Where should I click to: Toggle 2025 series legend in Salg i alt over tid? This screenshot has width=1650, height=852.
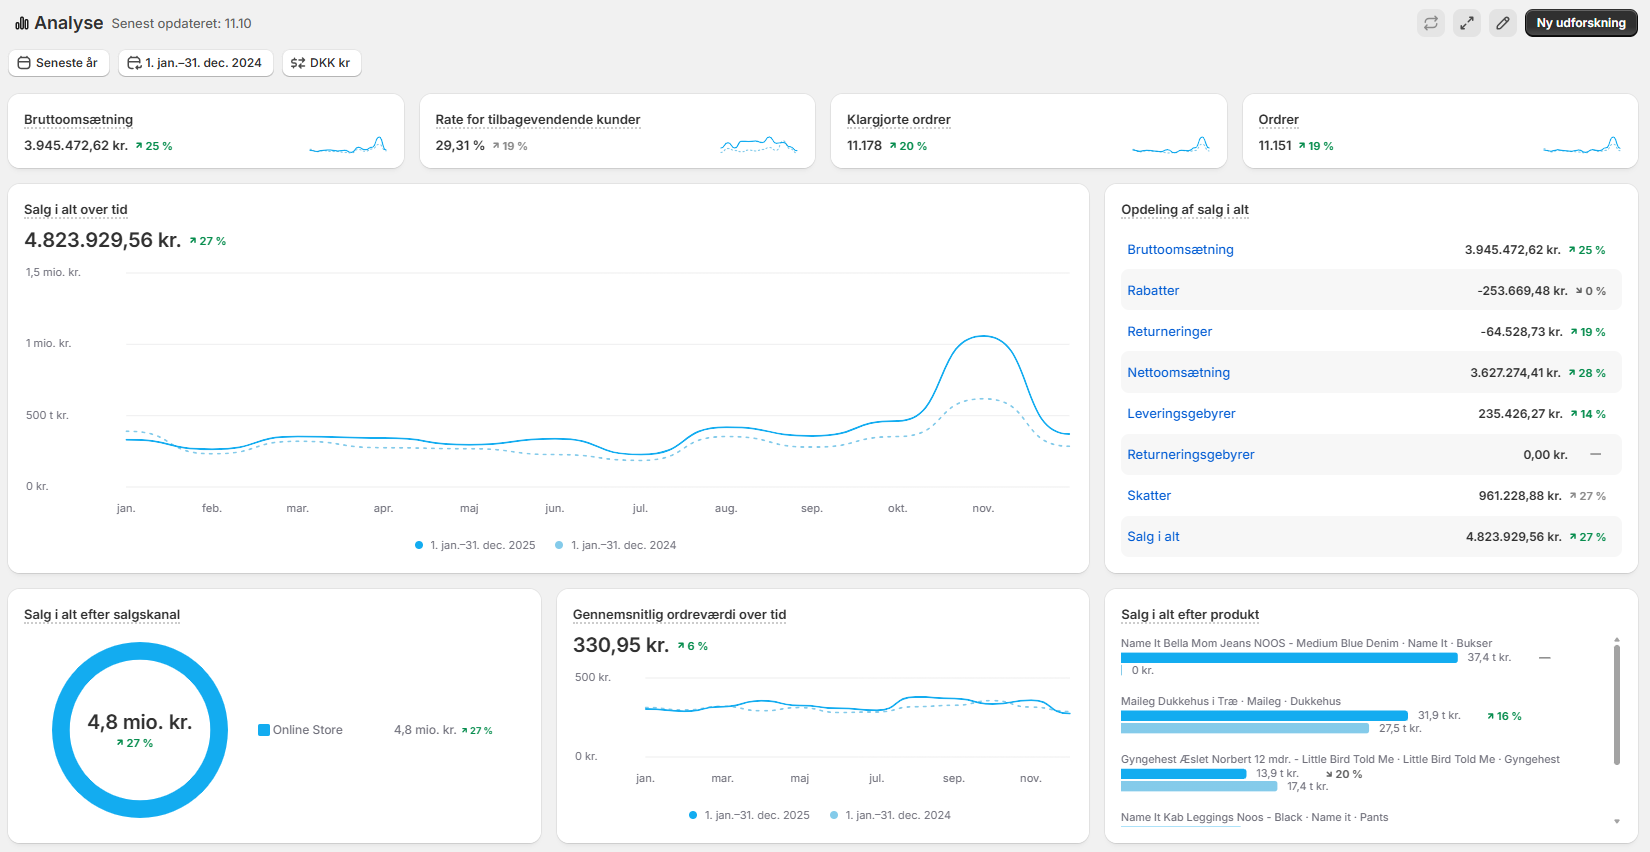coord(475,545)
